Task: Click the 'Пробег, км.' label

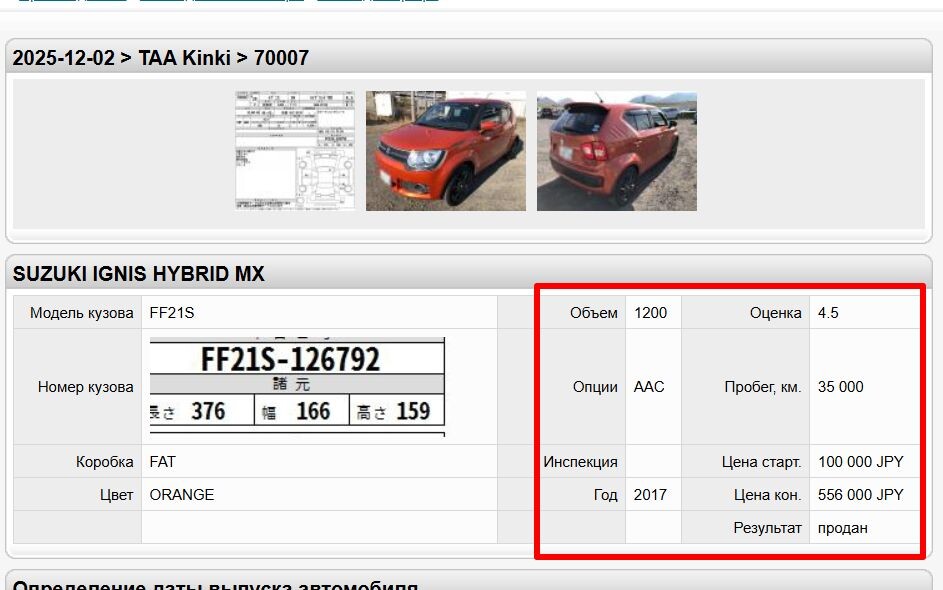Action: [x=763, y=387]
